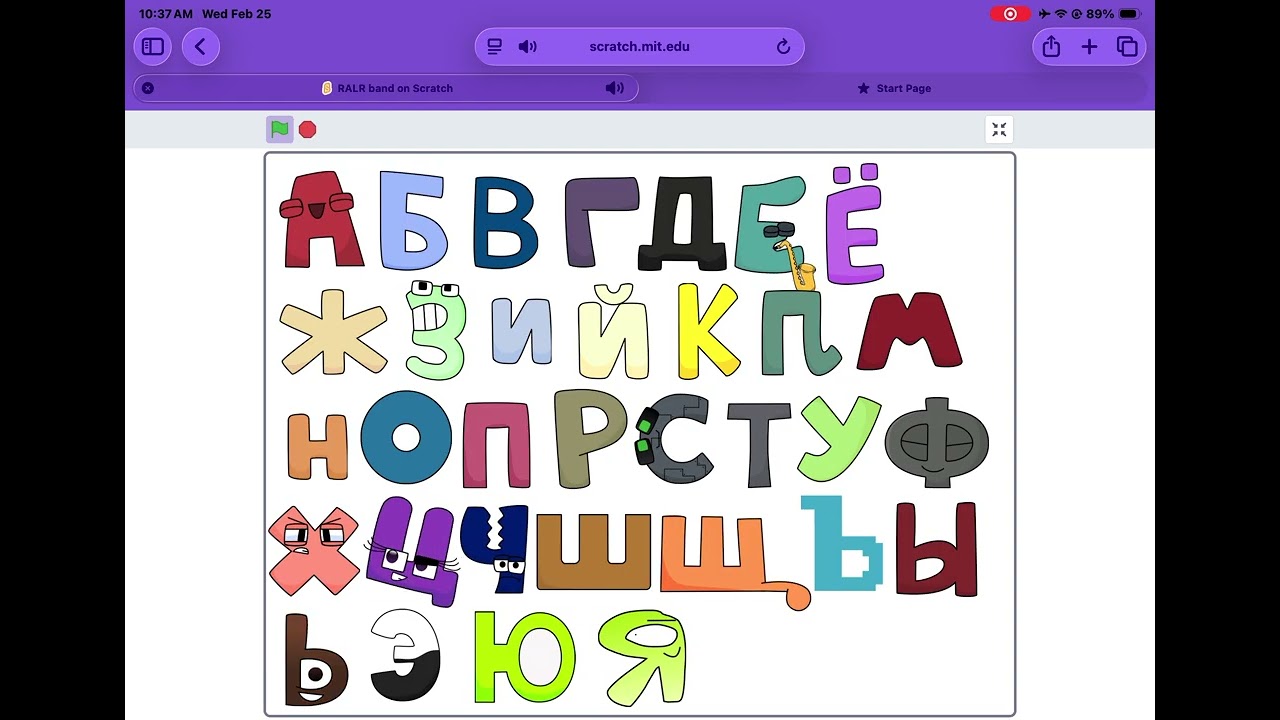Click the gray letter С with green eyes
1280x720 pixels.
click(x=675, y=438)
